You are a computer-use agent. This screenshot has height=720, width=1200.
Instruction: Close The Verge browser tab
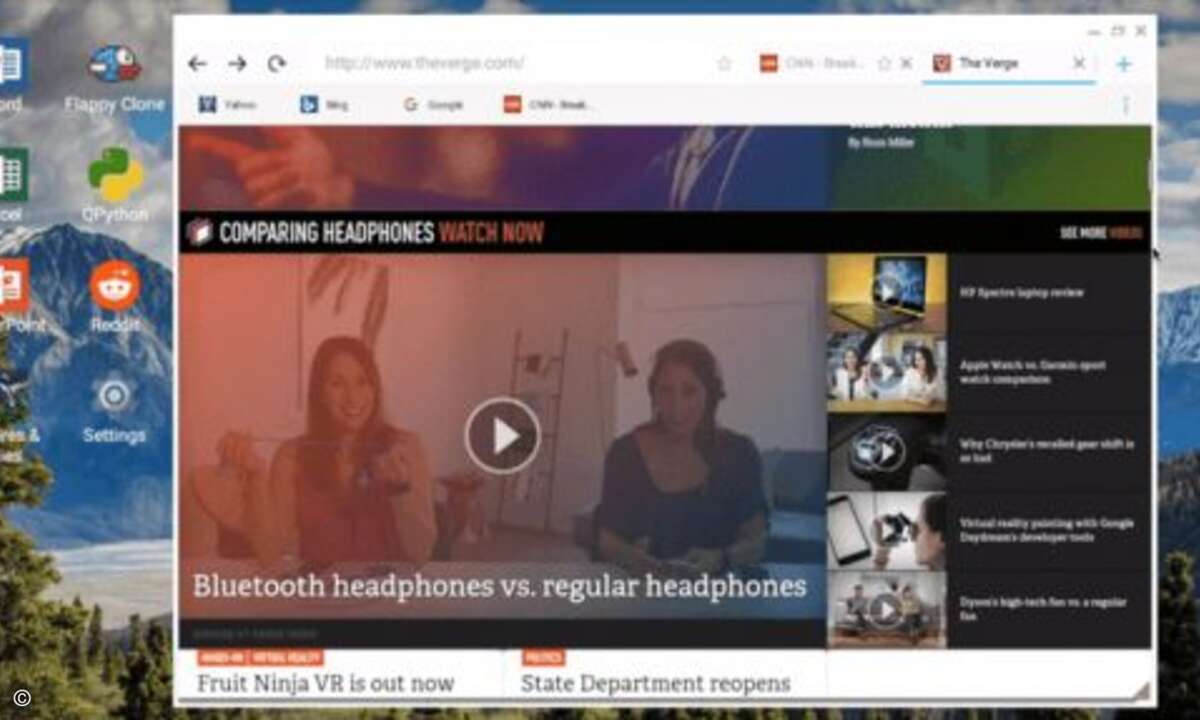coord(1079,63)
